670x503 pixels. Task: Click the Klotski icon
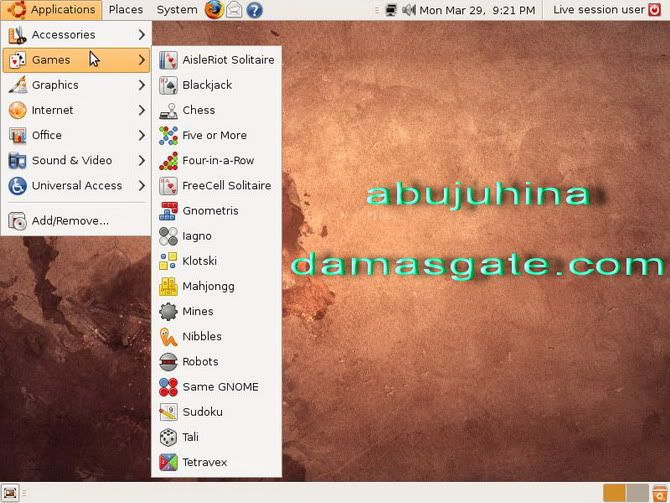168,261
